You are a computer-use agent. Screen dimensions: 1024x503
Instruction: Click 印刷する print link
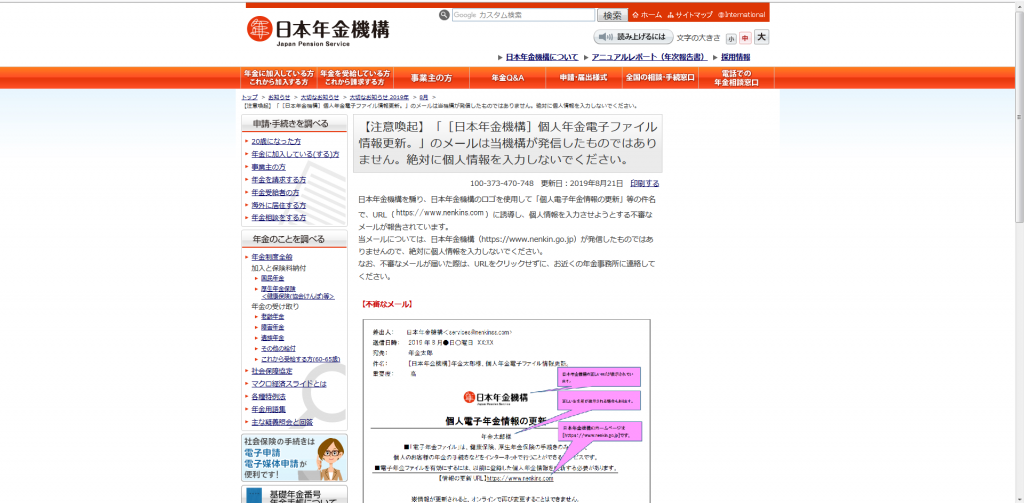(645, 184)
